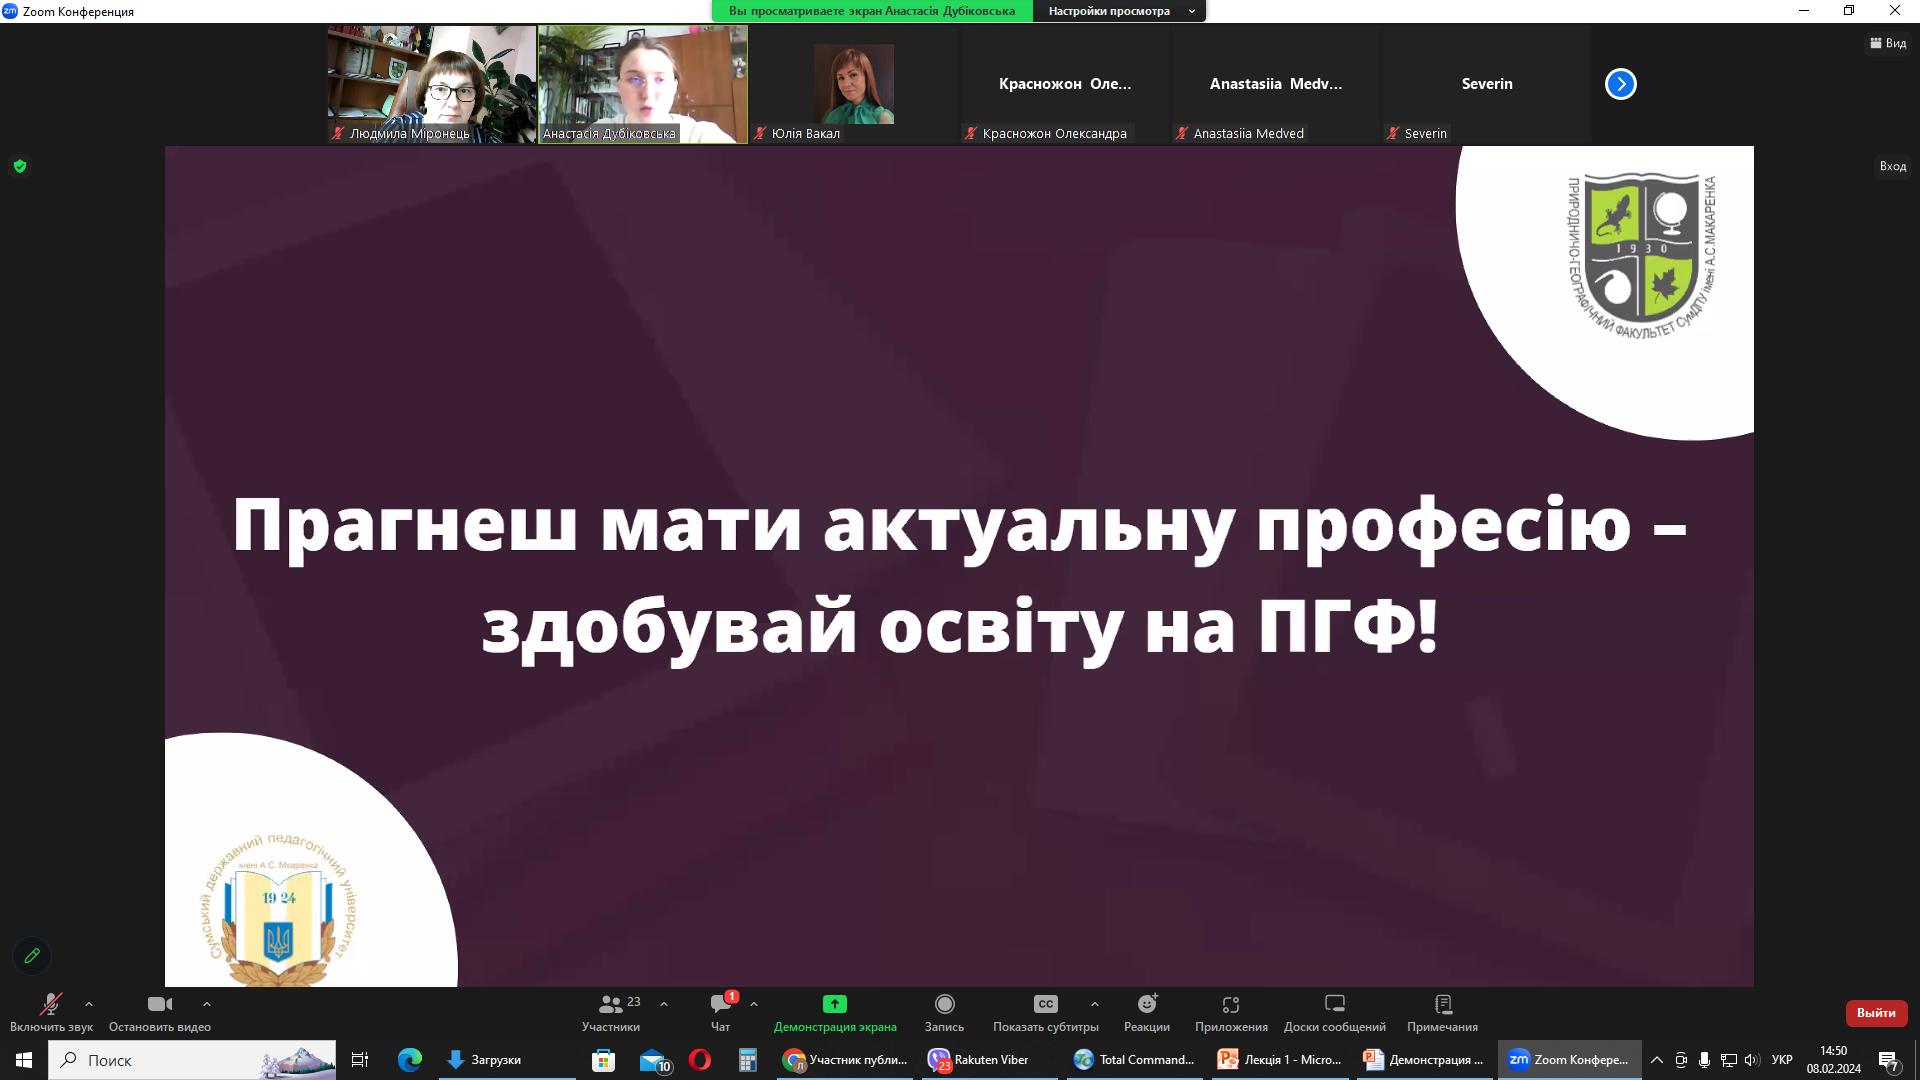This screenshot has width=1920, height=1080.
Task: Toggle captions with Показать субтитры
Action: pos(1045,1004)
